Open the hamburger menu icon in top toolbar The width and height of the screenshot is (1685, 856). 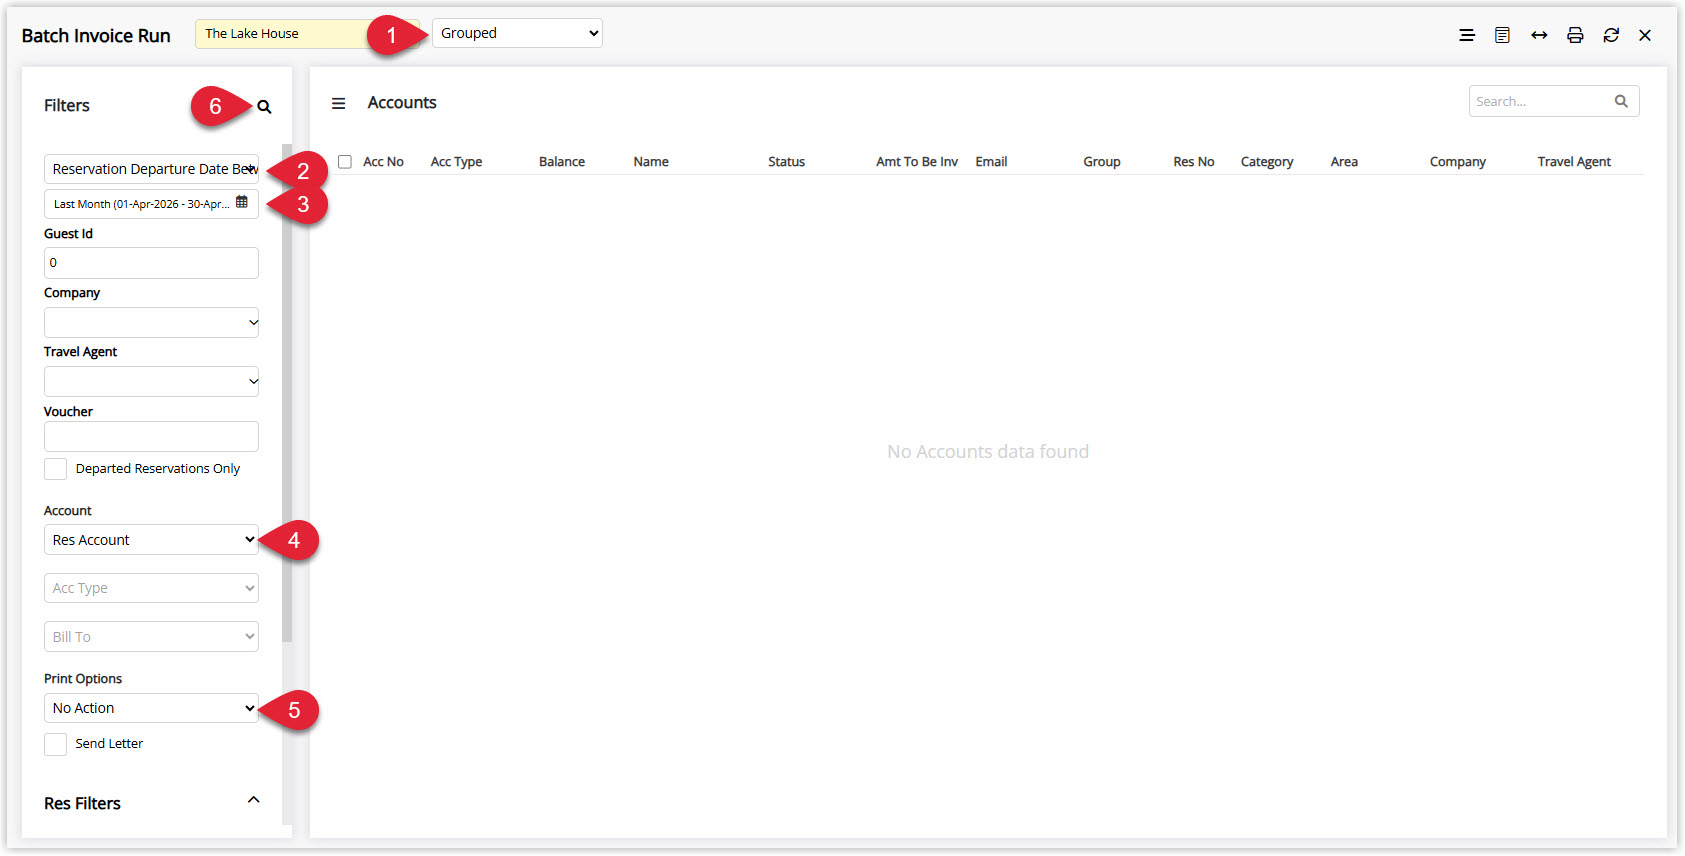point(1467,35)
